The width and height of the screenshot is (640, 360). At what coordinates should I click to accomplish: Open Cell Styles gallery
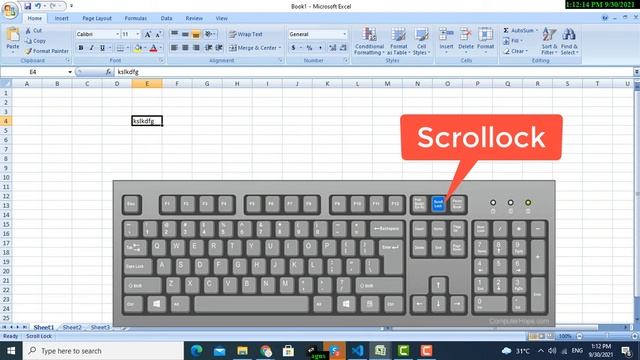click(x=421, y=41)
